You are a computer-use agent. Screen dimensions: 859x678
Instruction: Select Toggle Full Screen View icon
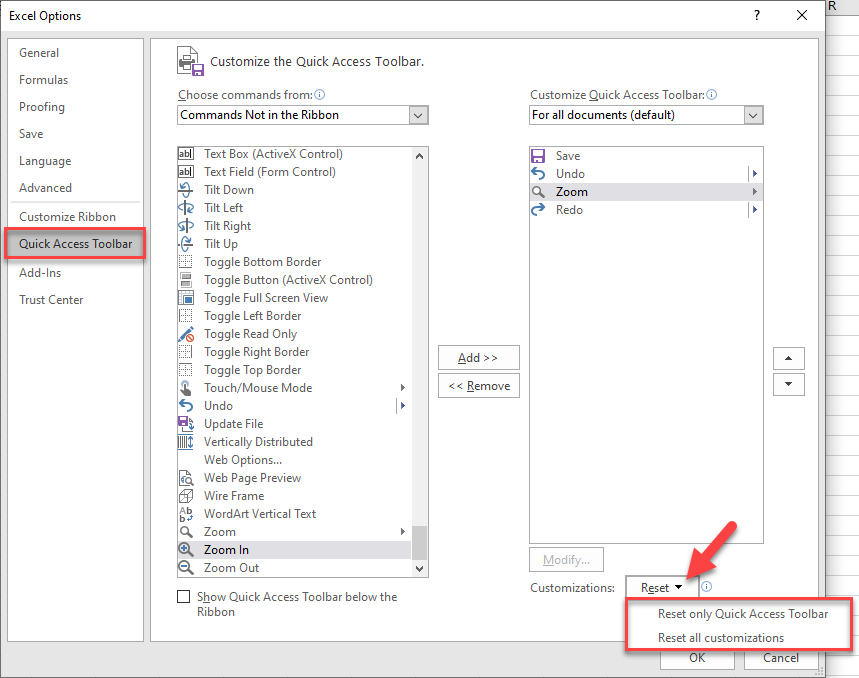point(186,298)
